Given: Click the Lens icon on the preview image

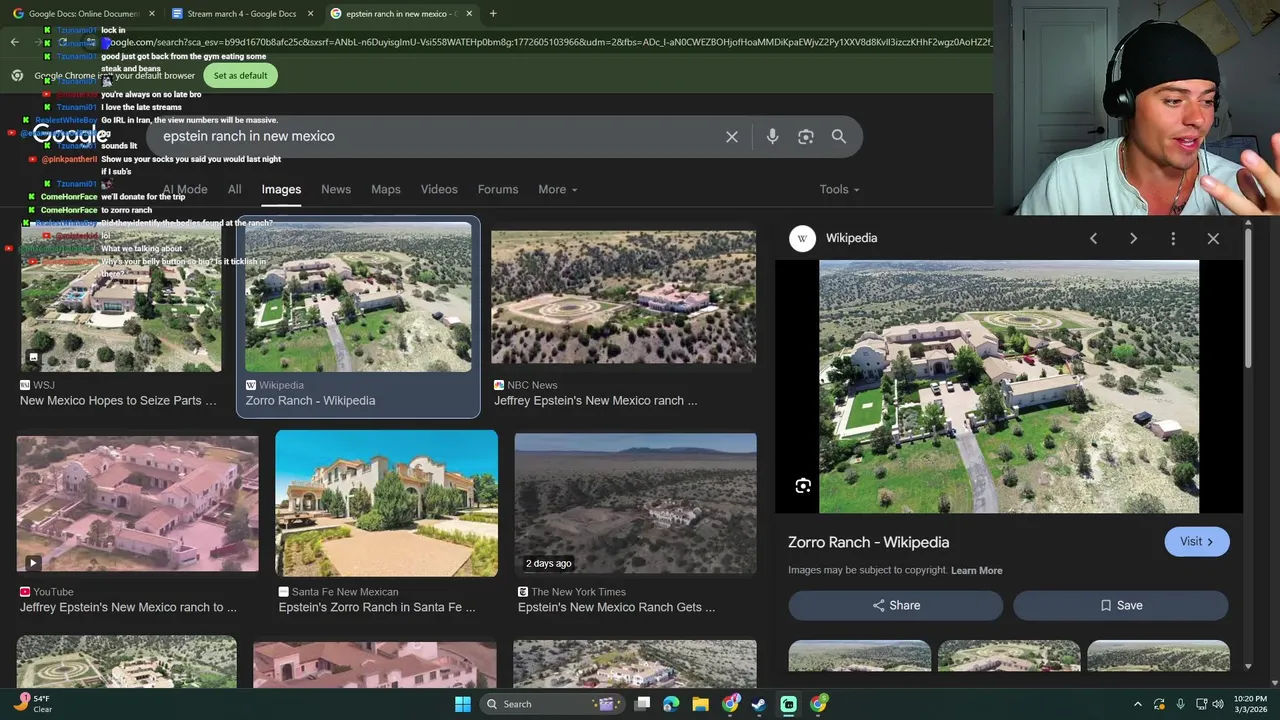Looking at the screenshot, I should (803, 486).
